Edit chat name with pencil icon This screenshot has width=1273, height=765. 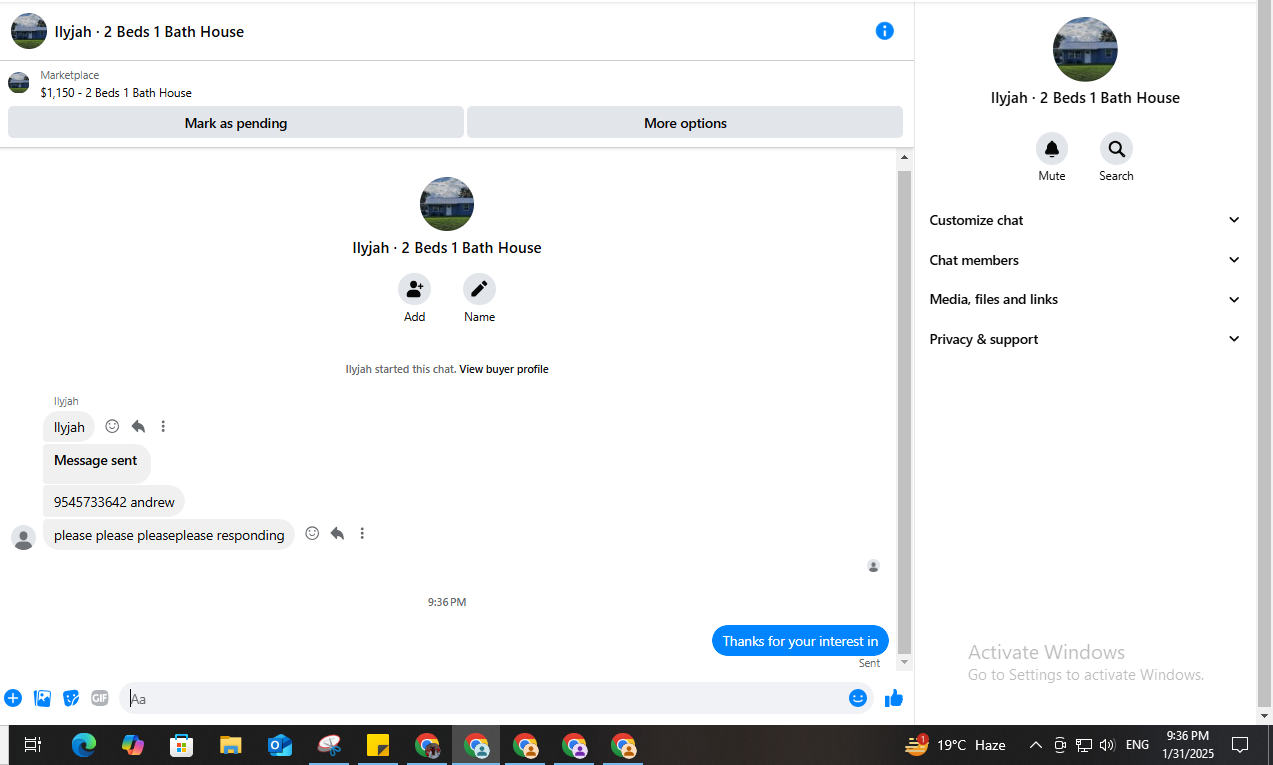[479, 289]
